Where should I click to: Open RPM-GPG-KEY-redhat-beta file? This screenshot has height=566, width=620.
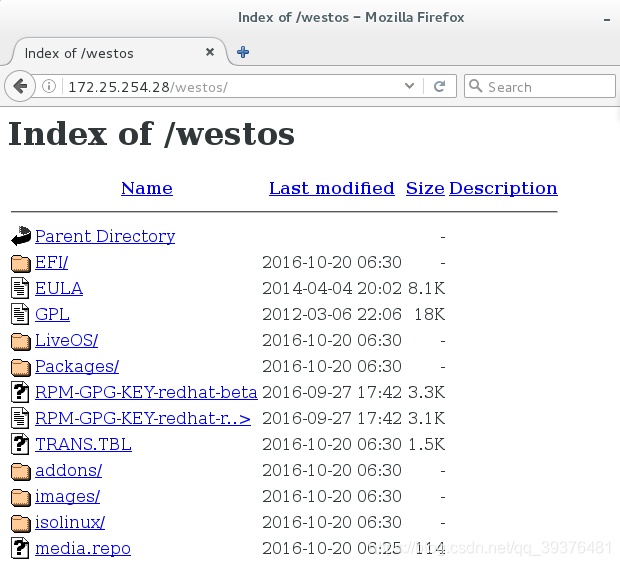click(x=146, y=392)
